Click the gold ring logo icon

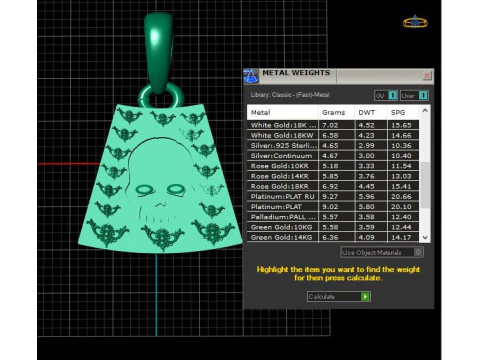click(415, 22)
